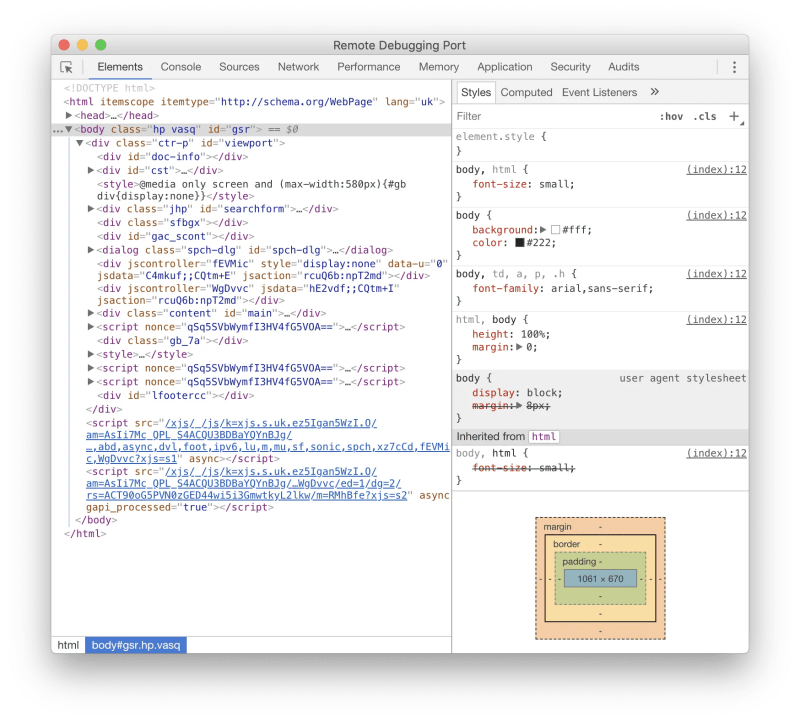
Task: Select html in the breadcrumb bar
Action: pyautogui.click(x=68, y=645)
